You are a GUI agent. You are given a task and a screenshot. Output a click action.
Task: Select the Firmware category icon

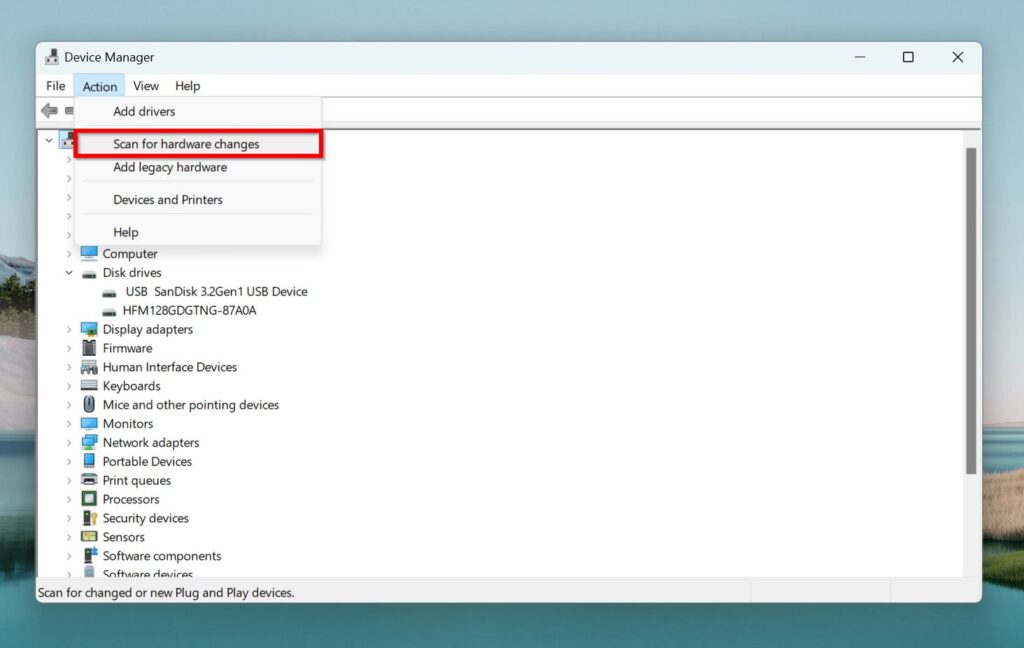coord(88,348)
